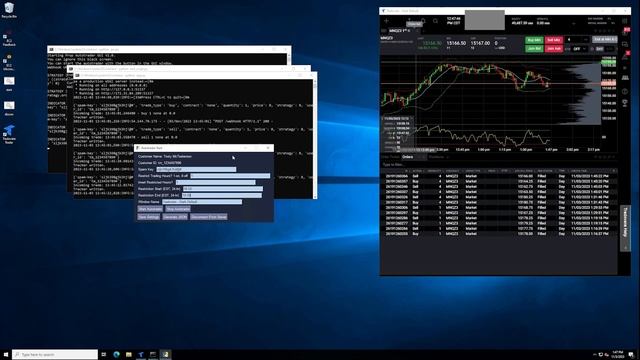Focus the Invert Restricted Hours input field
The height and width of the screenshot is (360, 640).
(x=216, y=182)
